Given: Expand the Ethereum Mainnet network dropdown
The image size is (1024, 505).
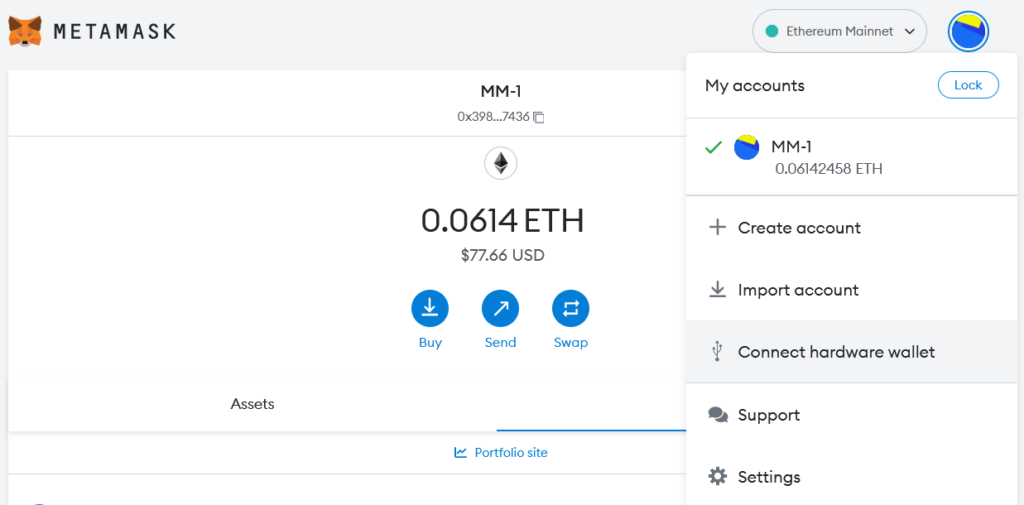Looking at the screenshot, I should coord(840,31).
